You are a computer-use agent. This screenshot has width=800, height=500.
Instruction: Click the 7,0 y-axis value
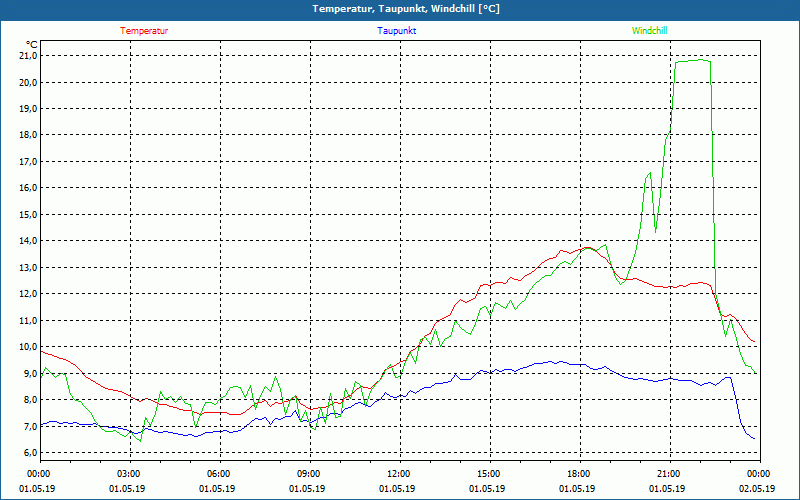[x=30, y=426]
